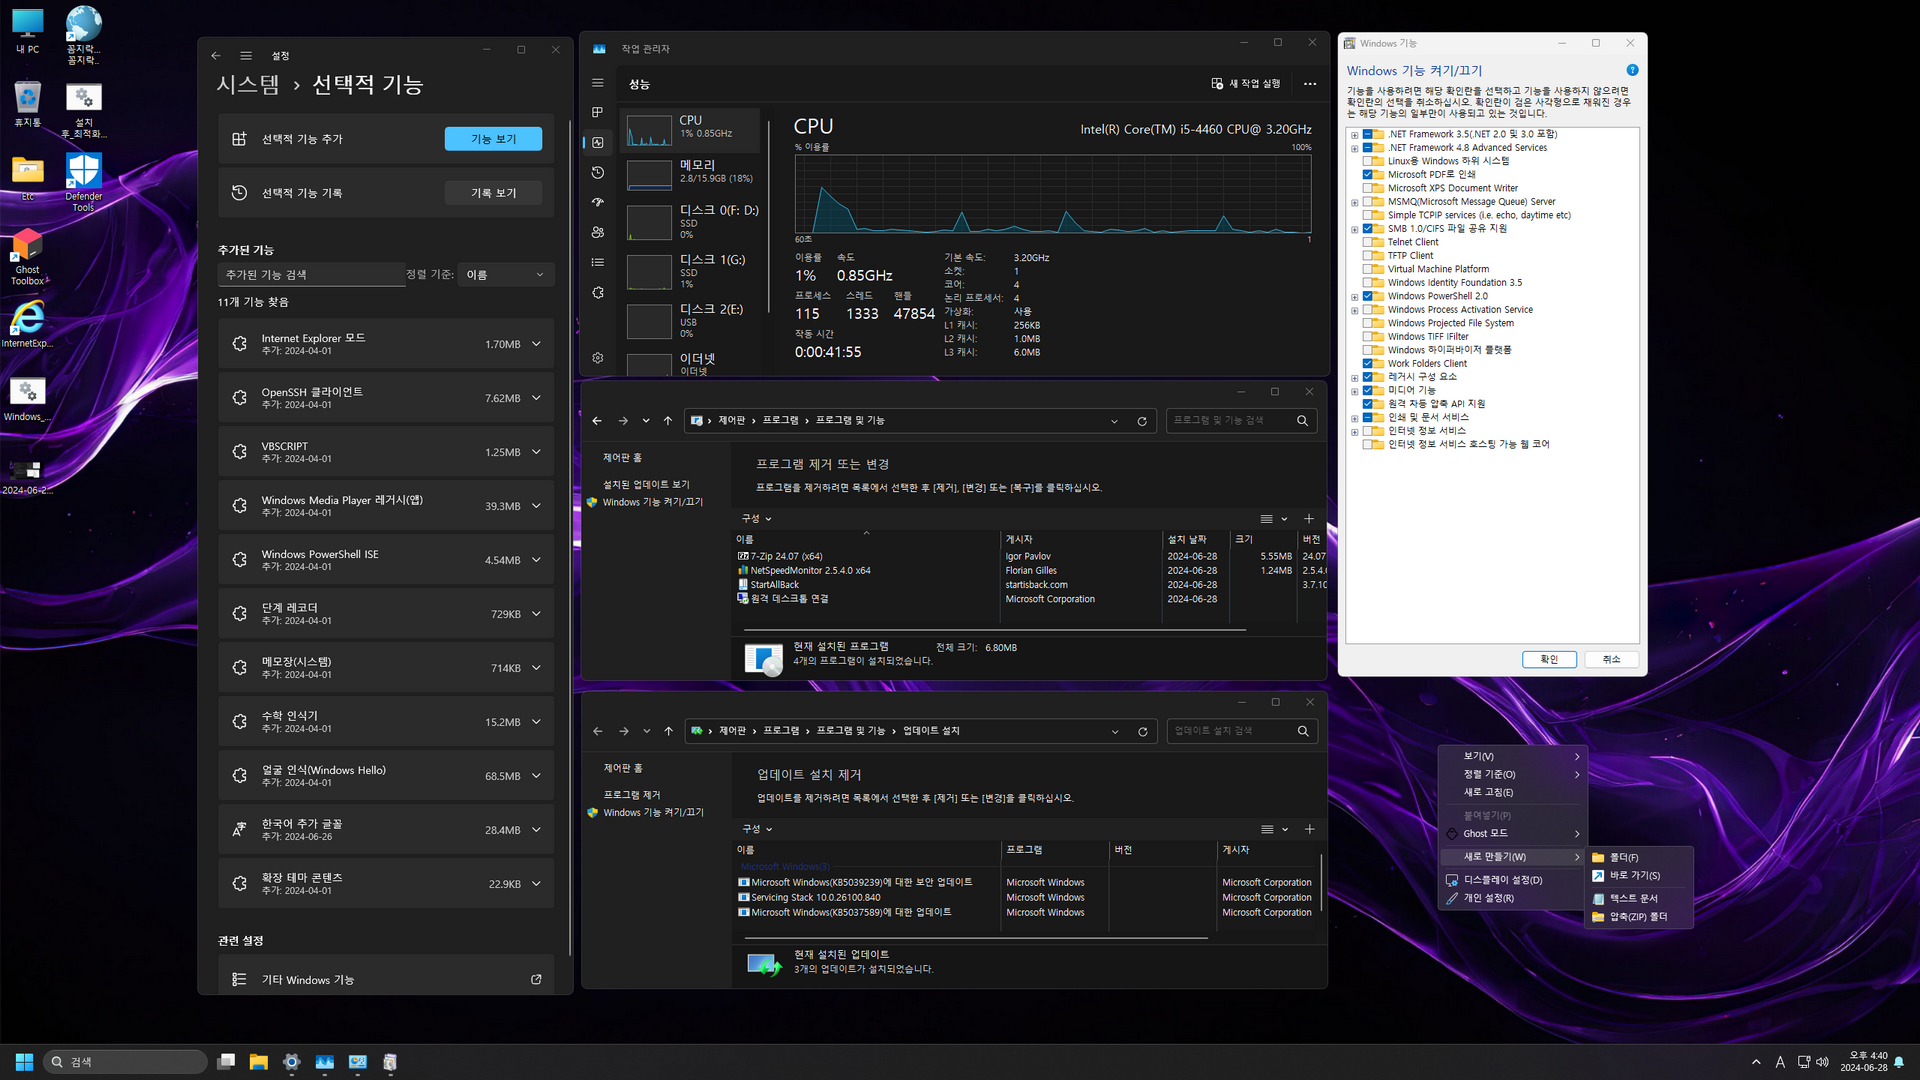This screenshot has width=1920, height=1080.
Task: Open Task Manager services icon
Action: pyautogui.click(x=598, y=293)
